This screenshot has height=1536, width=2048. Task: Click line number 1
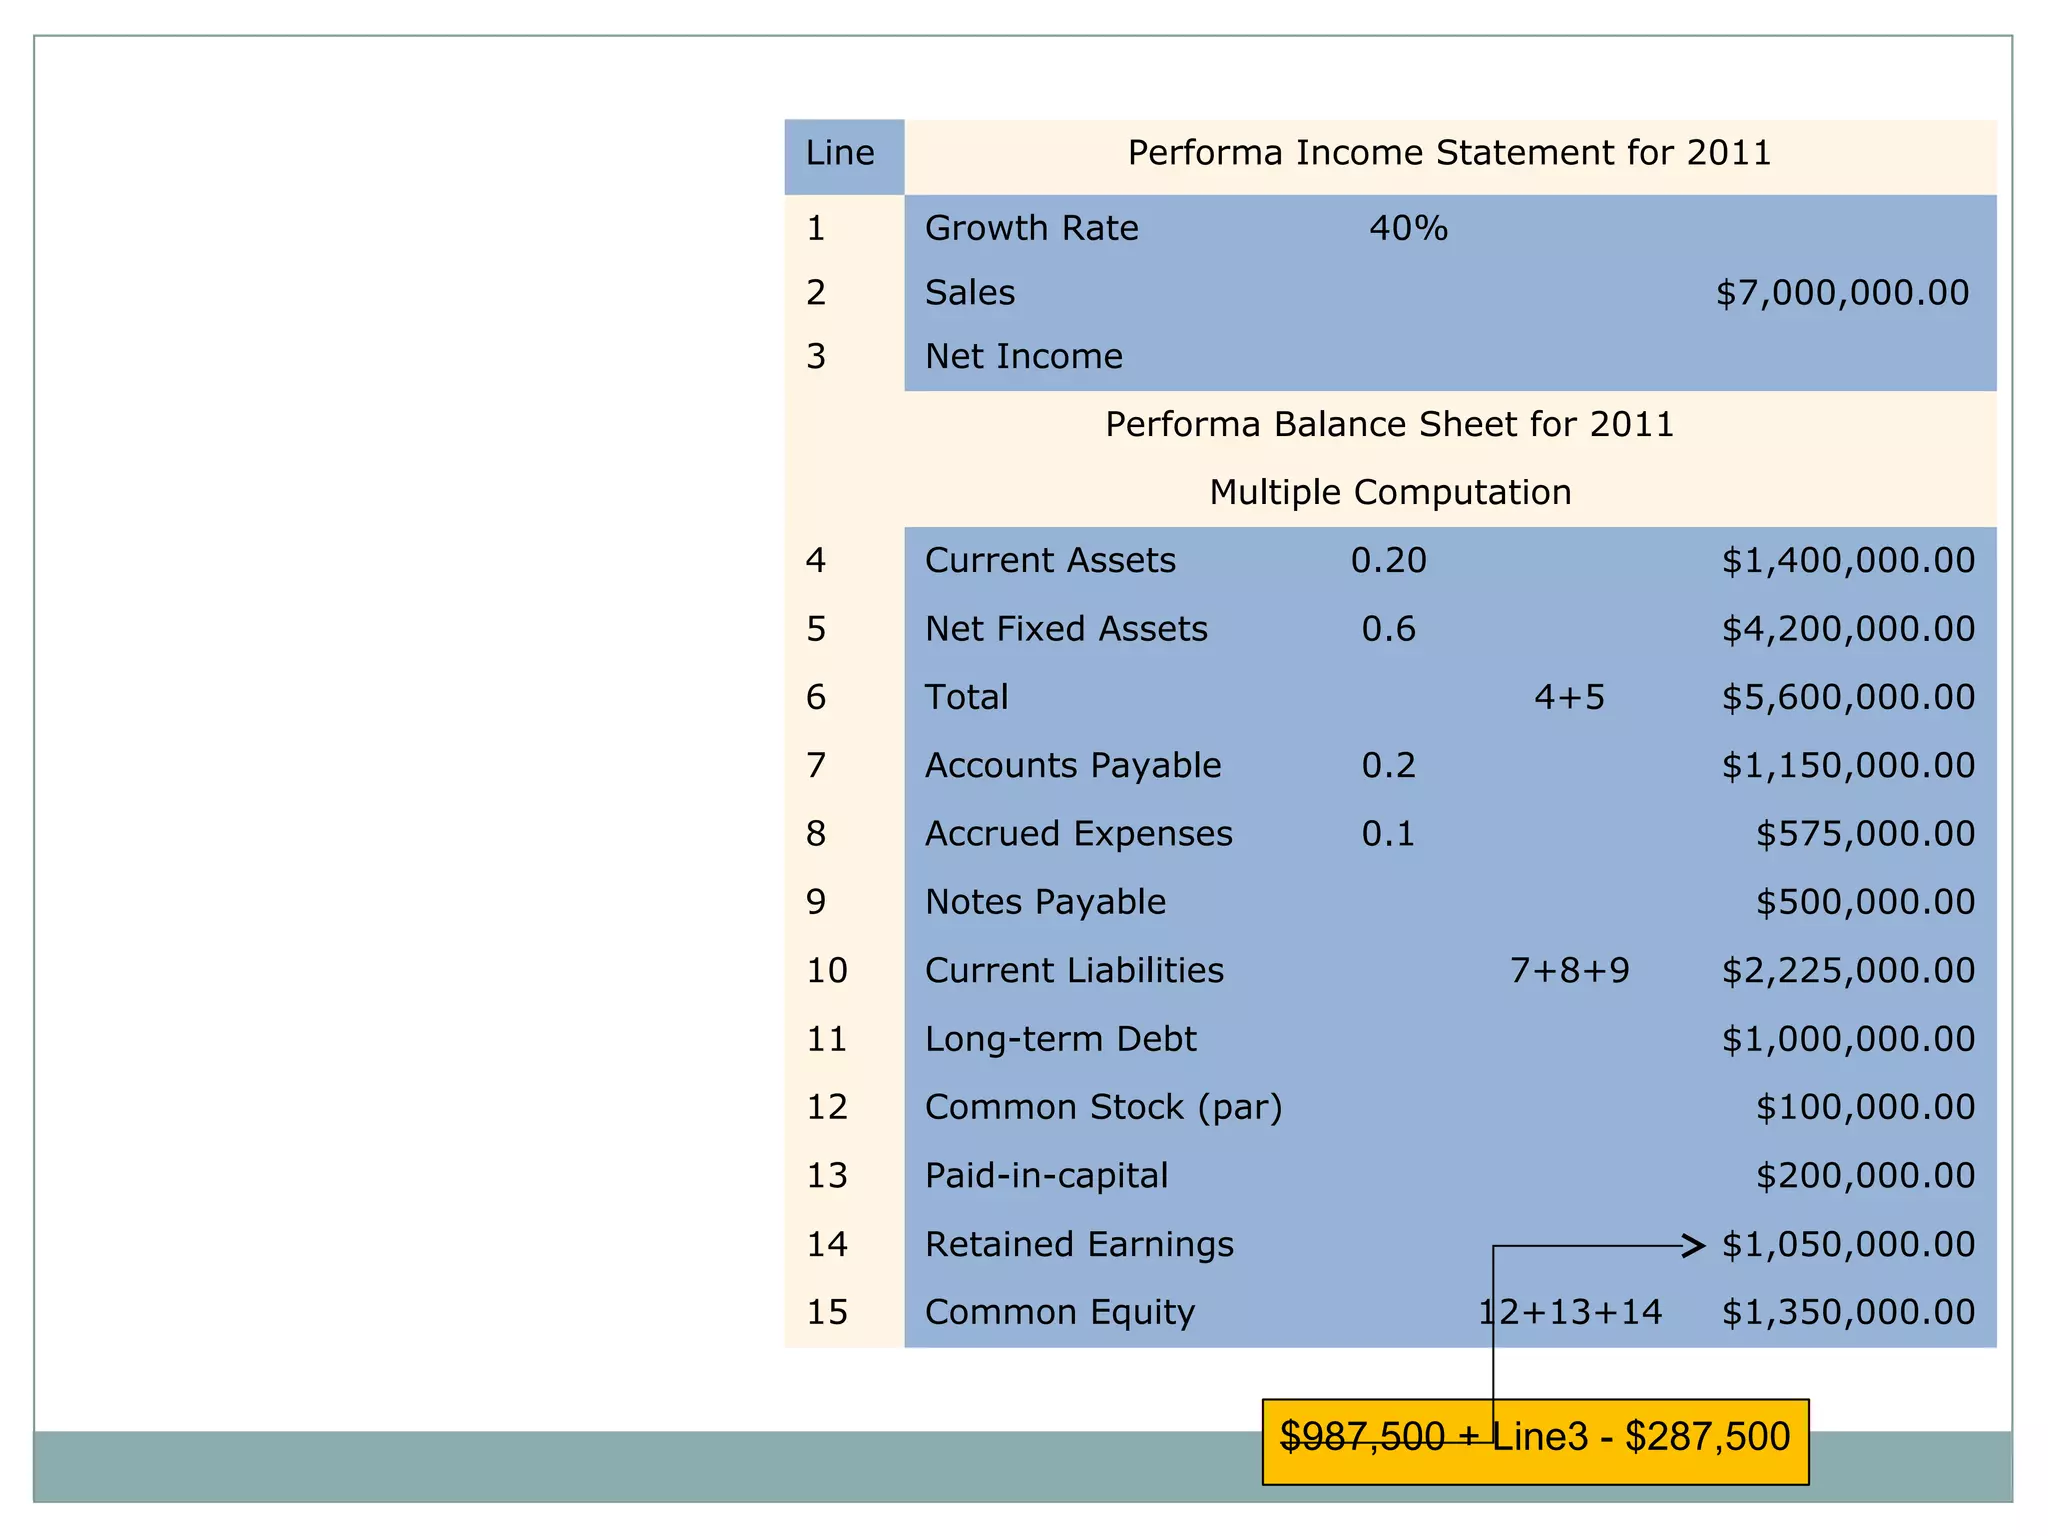coord(816,228)
